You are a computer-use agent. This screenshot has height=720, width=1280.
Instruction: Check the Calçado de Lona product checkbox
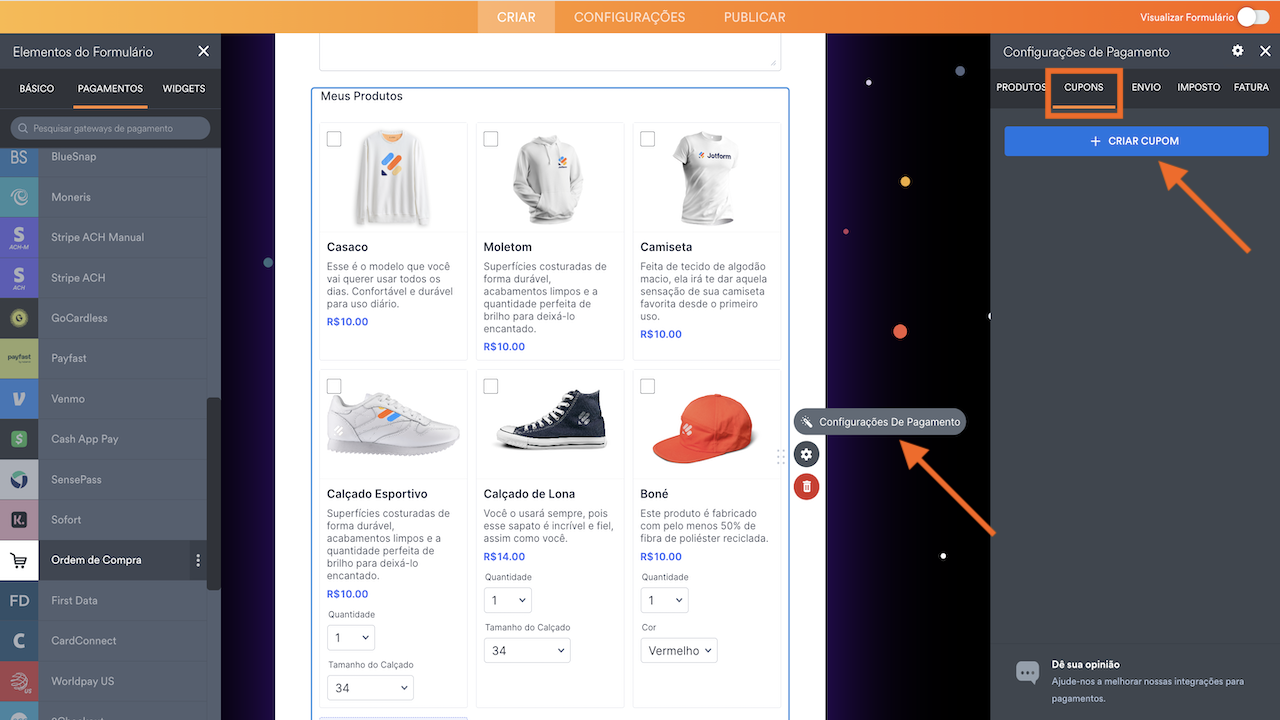(x=491, y=386)
